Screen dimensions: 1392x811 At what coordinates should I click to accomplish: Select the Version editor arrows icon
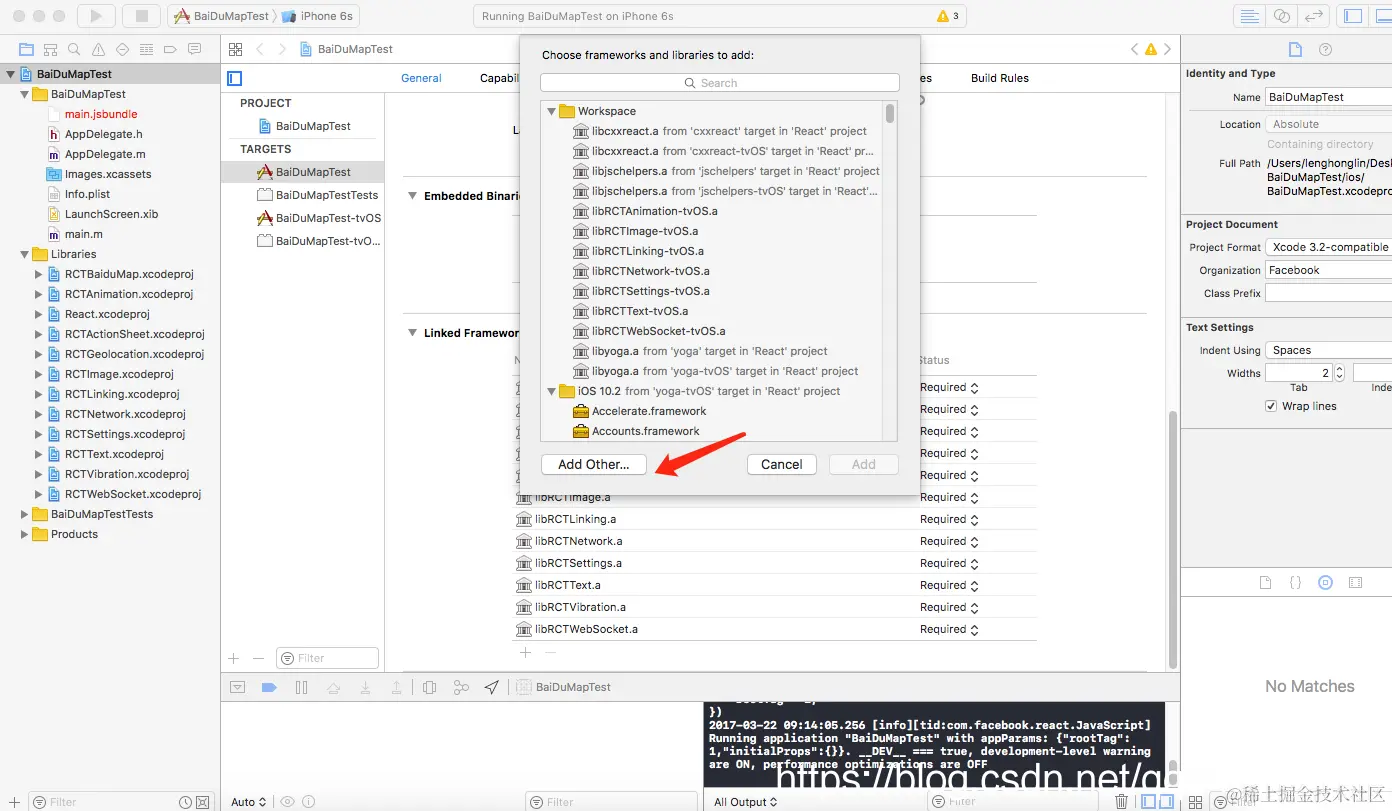point(1314,16)
